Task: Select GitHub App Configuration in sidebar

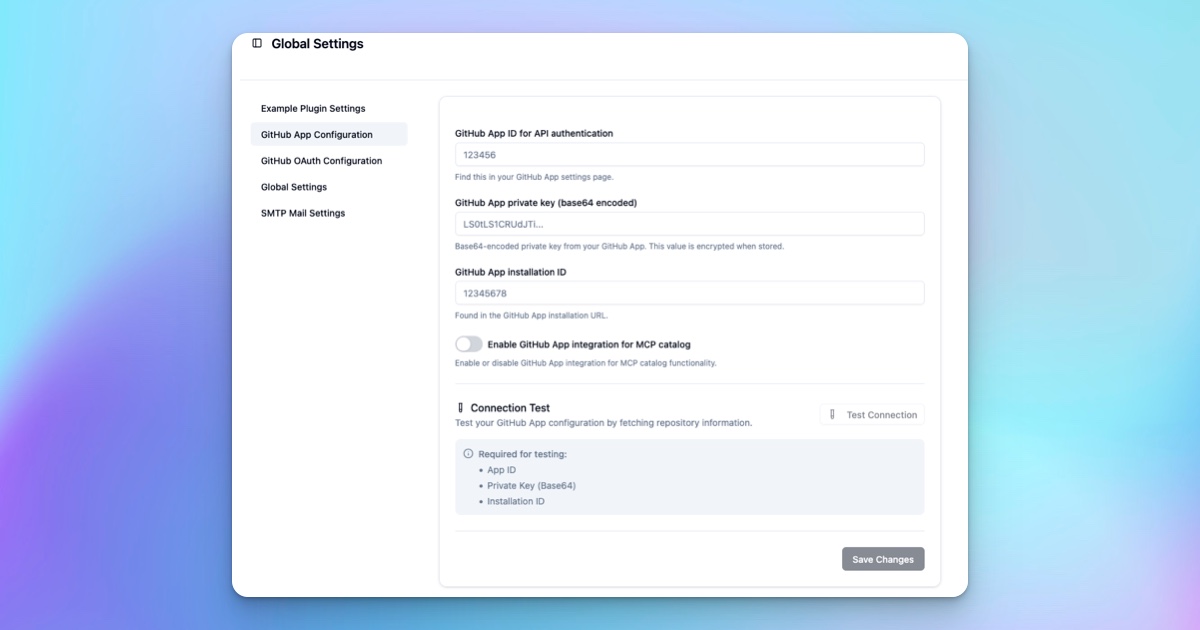Action: [x=317, y=134]
